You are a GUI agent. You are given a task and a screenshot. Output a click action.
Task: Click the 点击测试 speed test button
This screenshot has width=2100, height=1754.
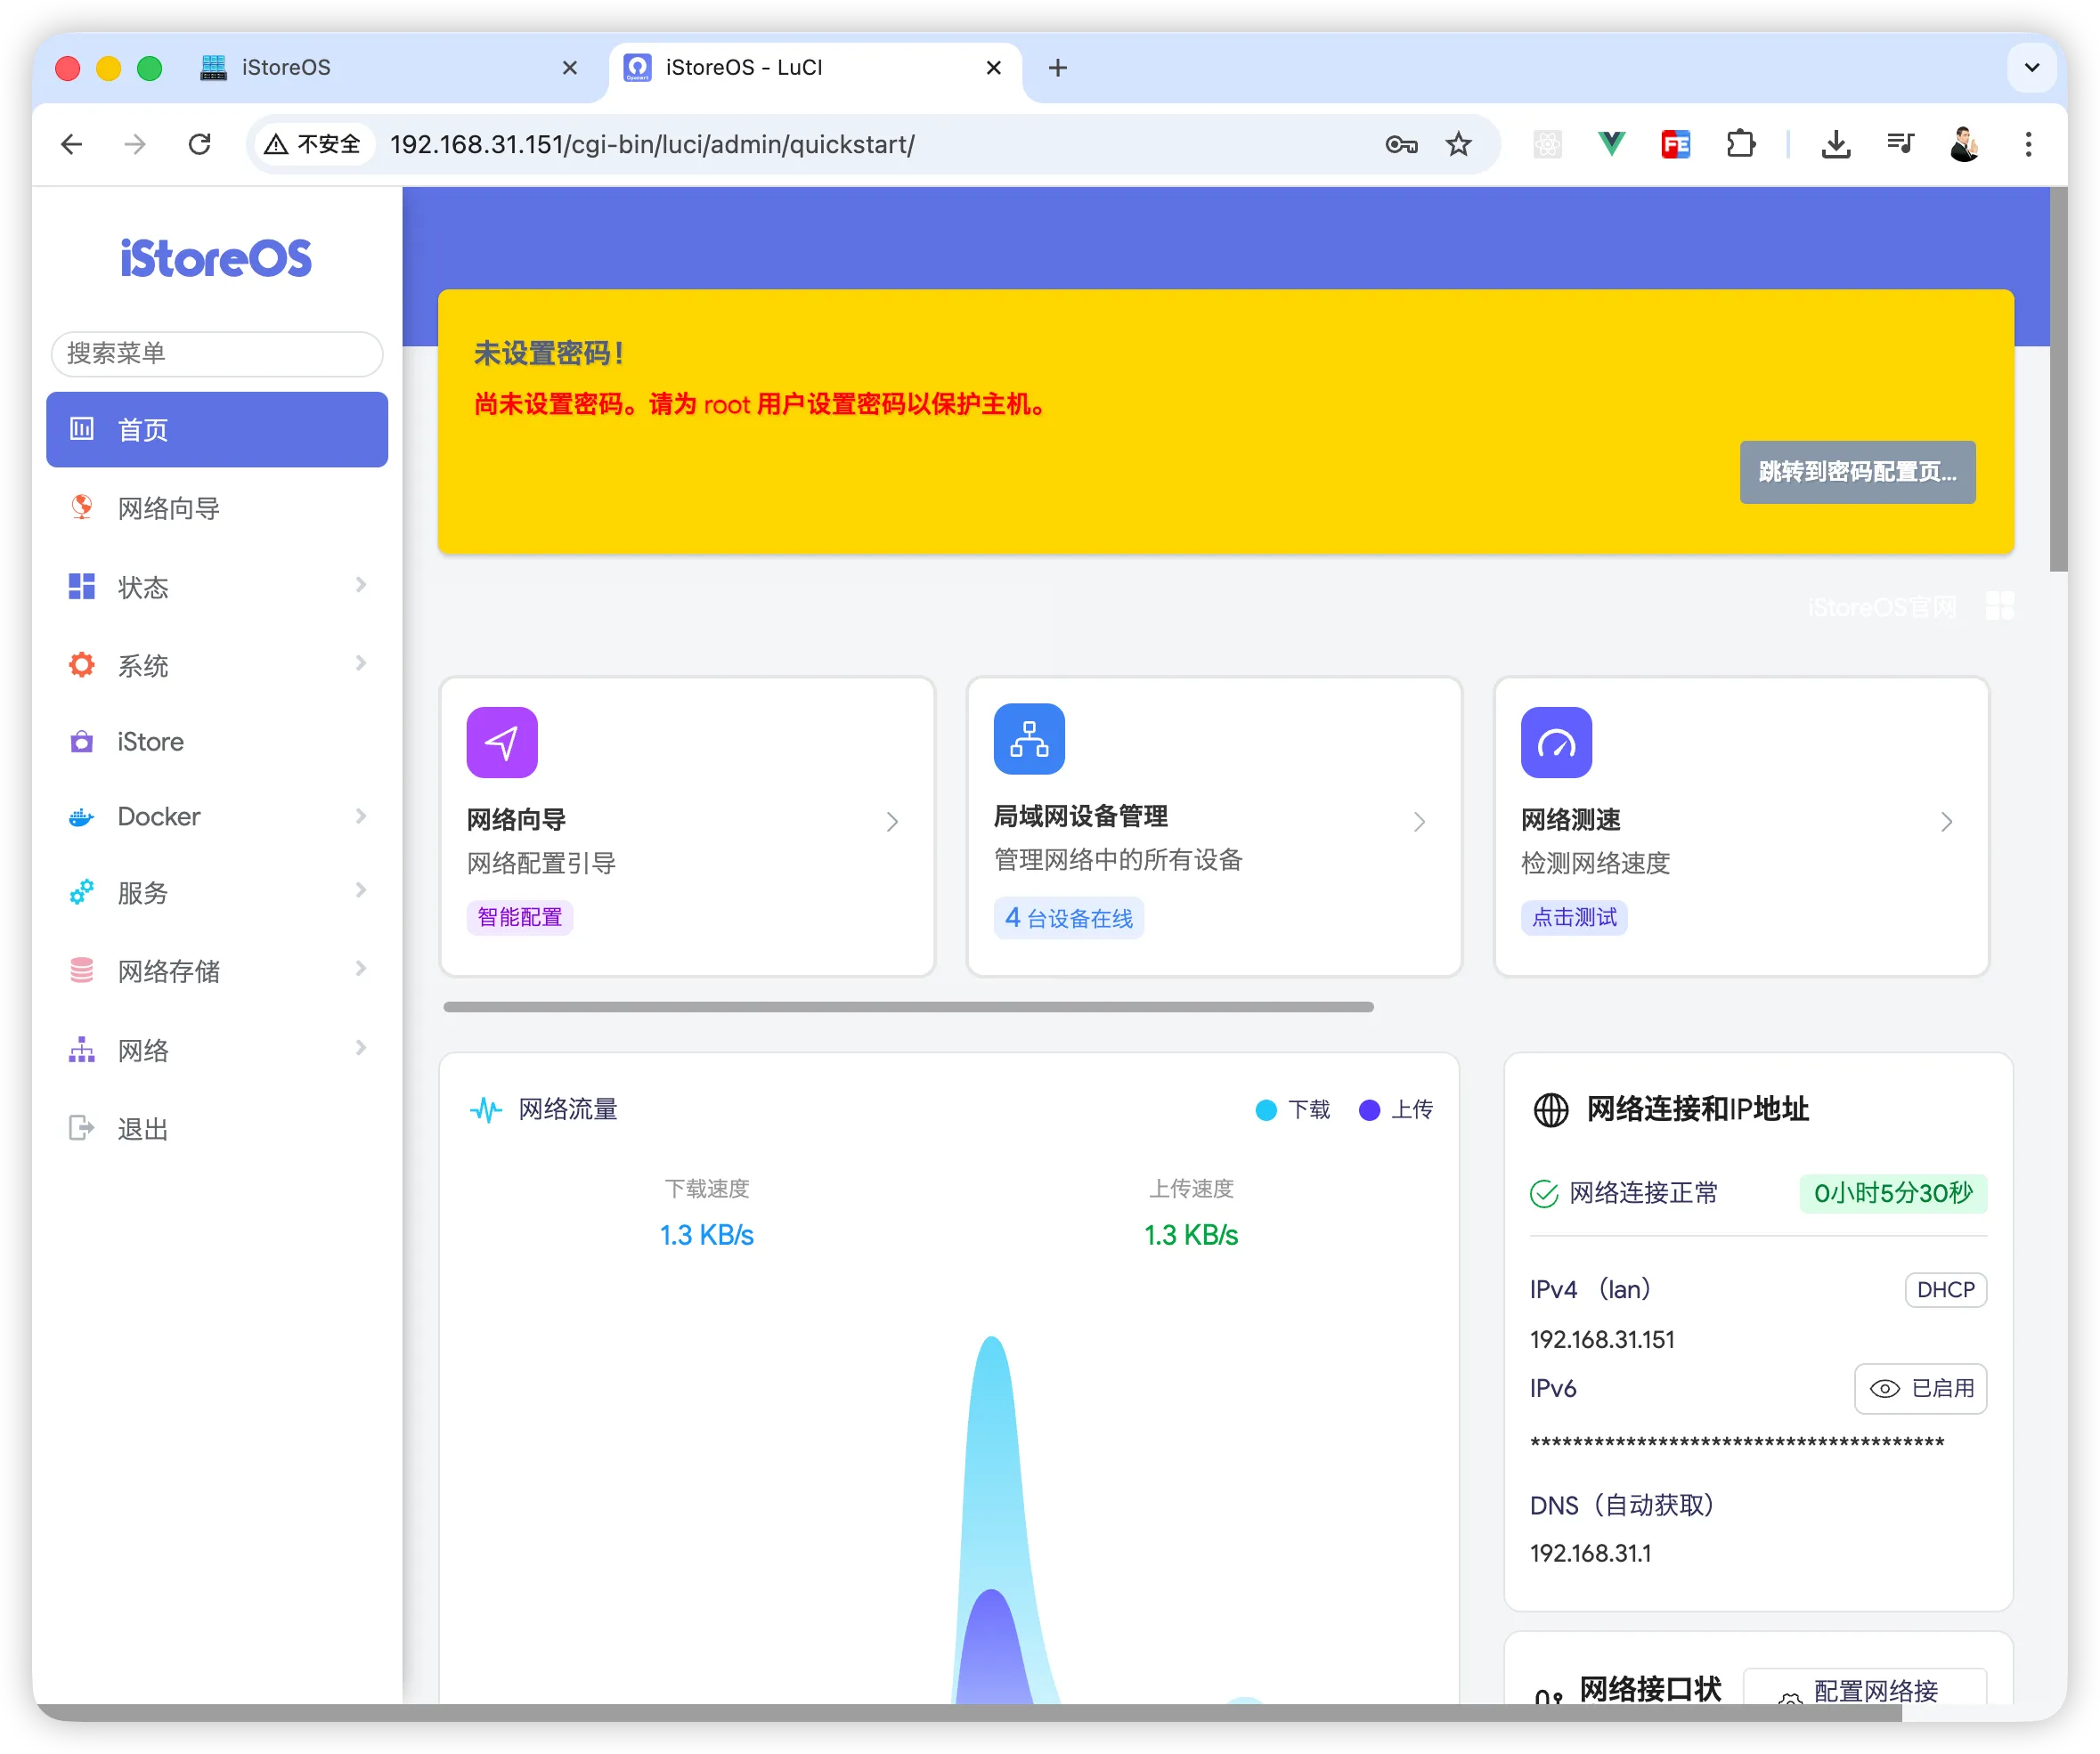pos(1573,917)
